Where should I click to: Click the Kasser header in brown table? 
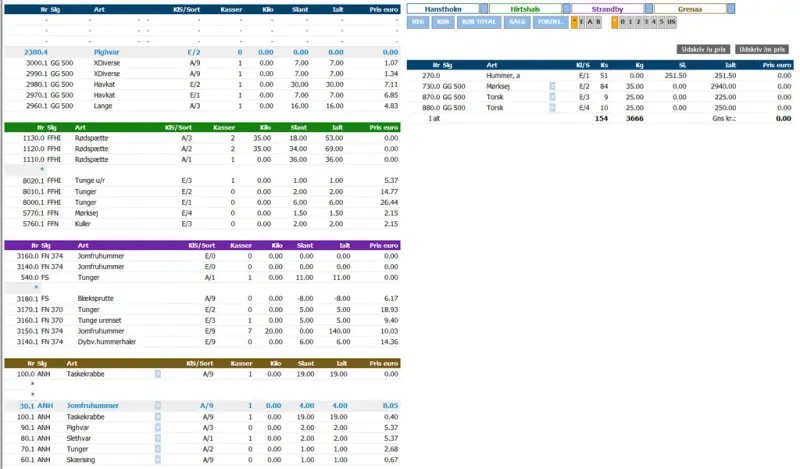click(x=241, y=363)
